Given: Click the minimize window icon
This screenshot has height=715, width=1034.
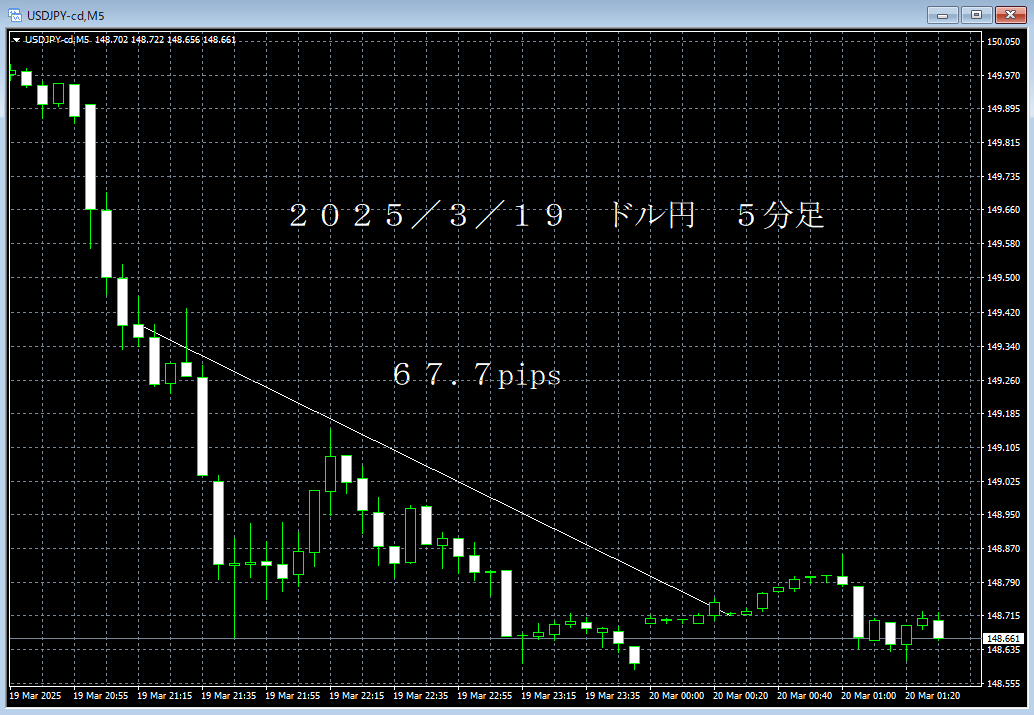Looking at the screenshot, I should pos(941,14).
